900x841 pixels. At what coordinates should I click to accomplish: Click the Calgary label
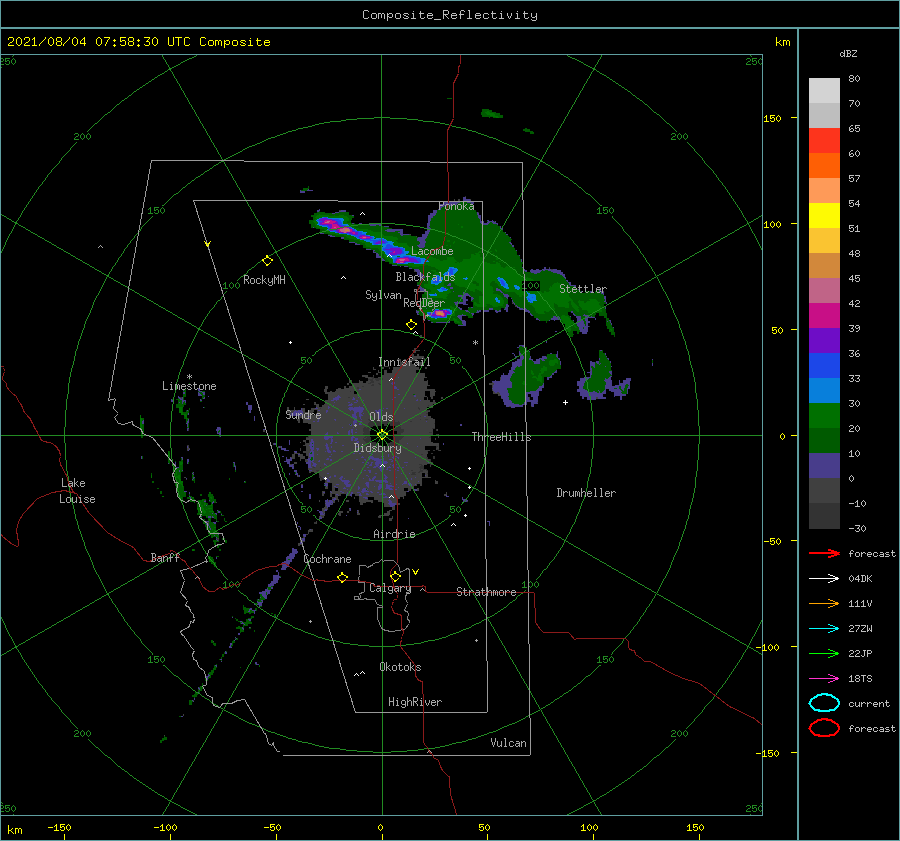(x=390, y=588)
